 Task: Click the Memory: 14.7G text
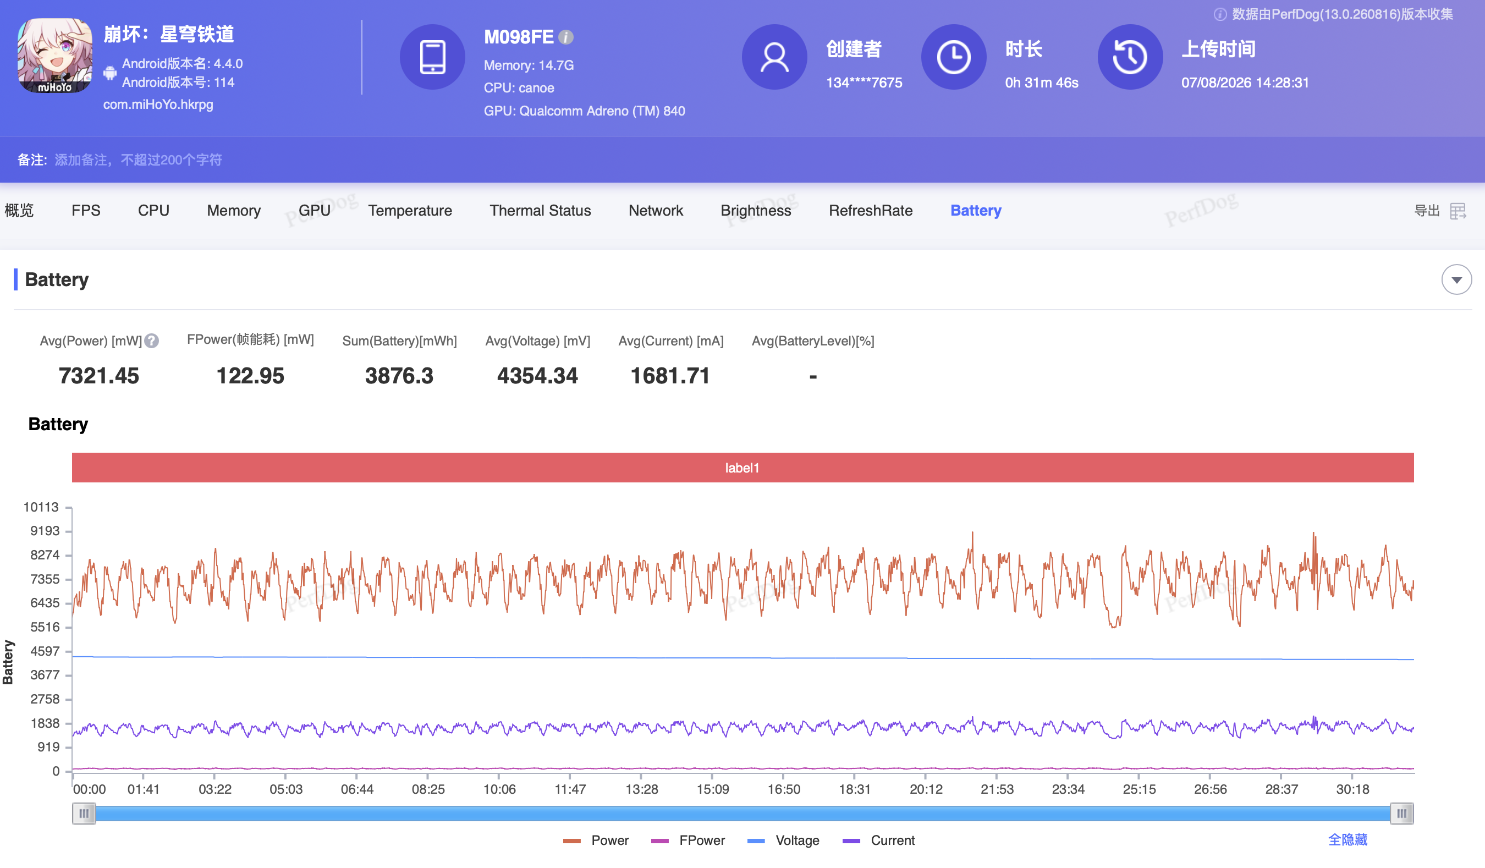(x=529, y=65)
